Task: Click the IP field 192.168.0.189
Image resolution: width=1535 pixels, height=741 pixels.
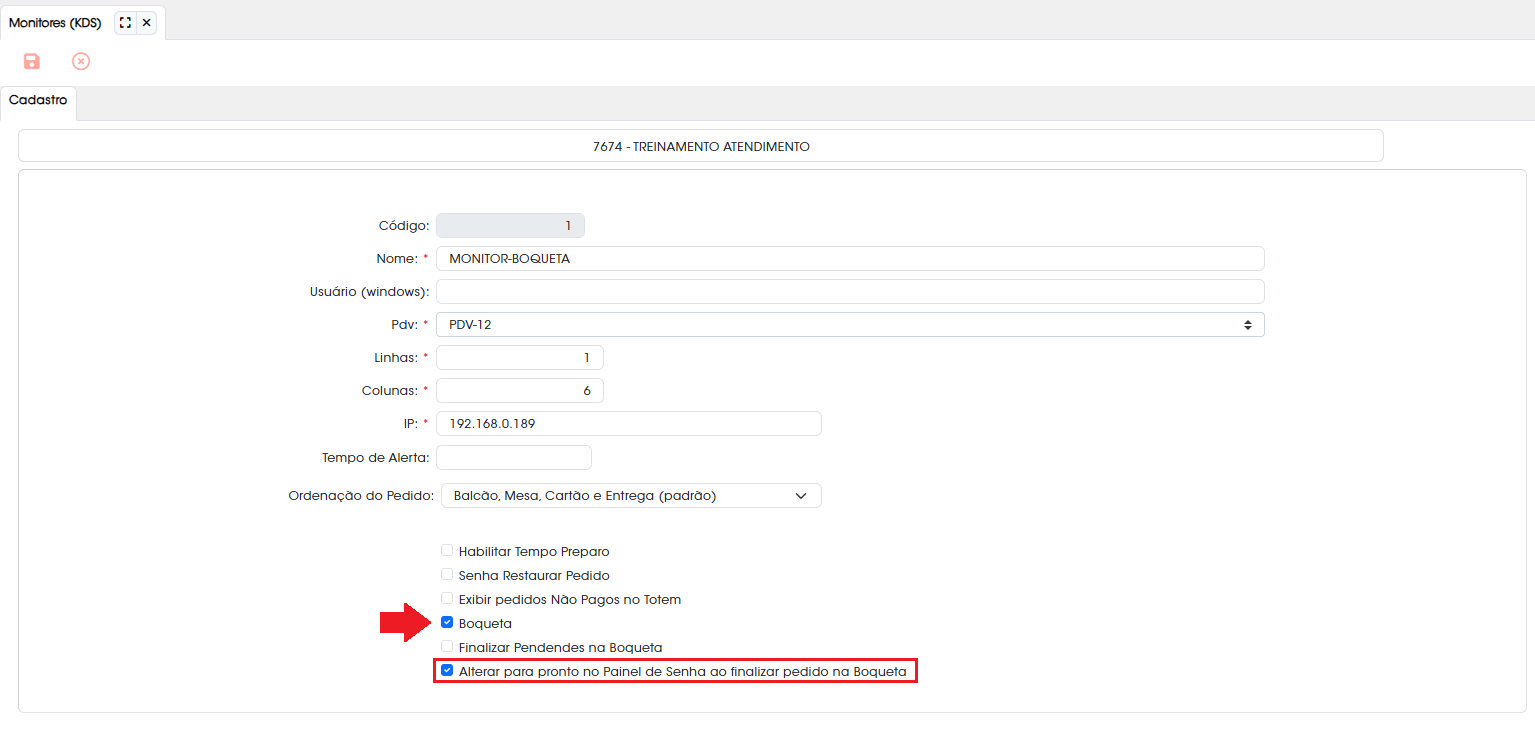Action: (629, 423)
